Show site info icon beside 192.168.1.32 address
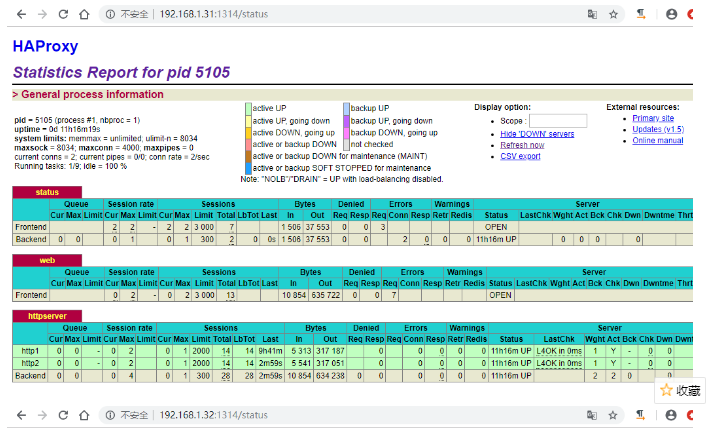 coord(110,415)
